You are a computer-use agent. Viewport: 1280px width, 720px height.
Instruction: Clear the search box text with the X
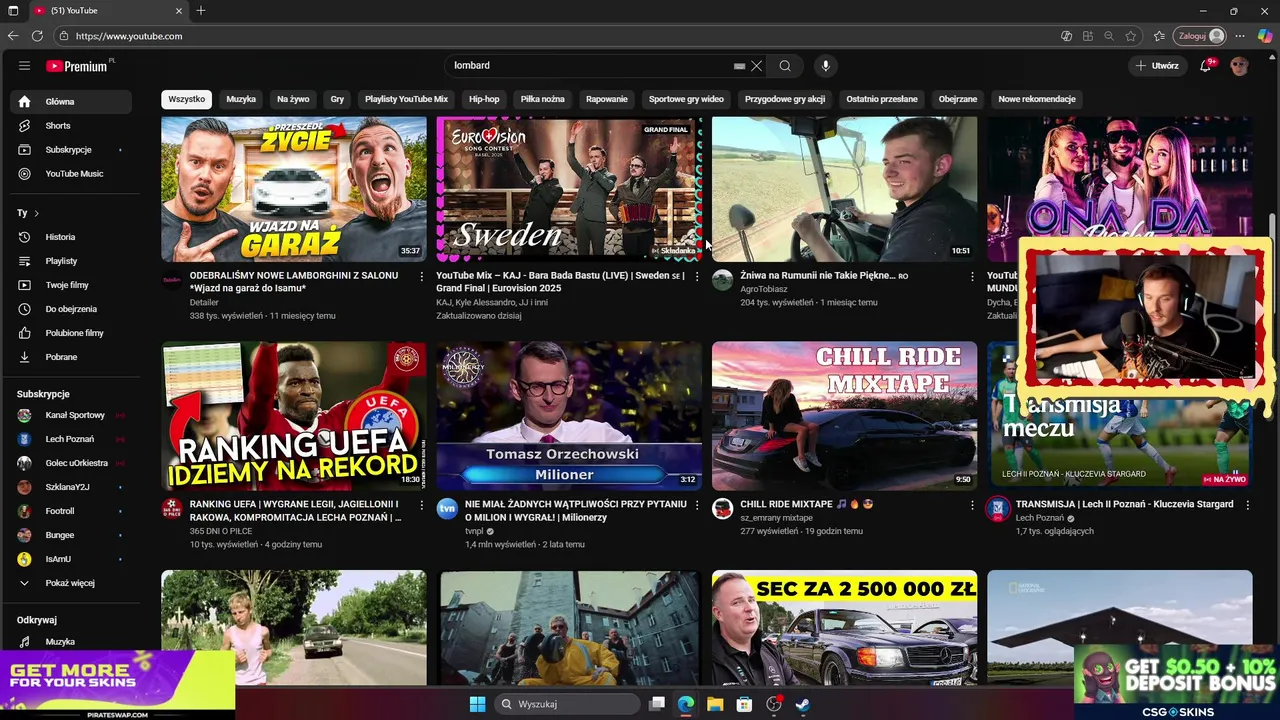coord(757,66)
